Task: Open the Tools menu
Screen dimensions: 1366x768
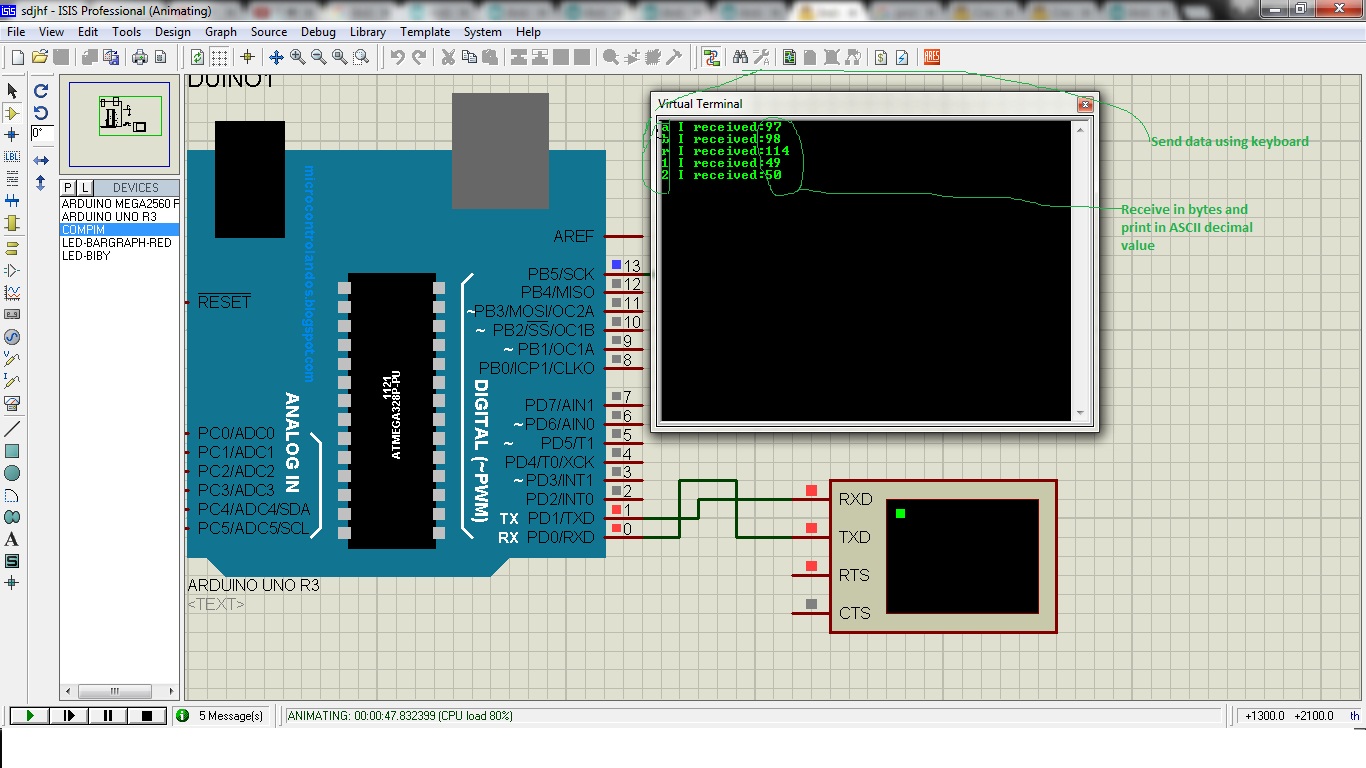Action: coord(127,32)
